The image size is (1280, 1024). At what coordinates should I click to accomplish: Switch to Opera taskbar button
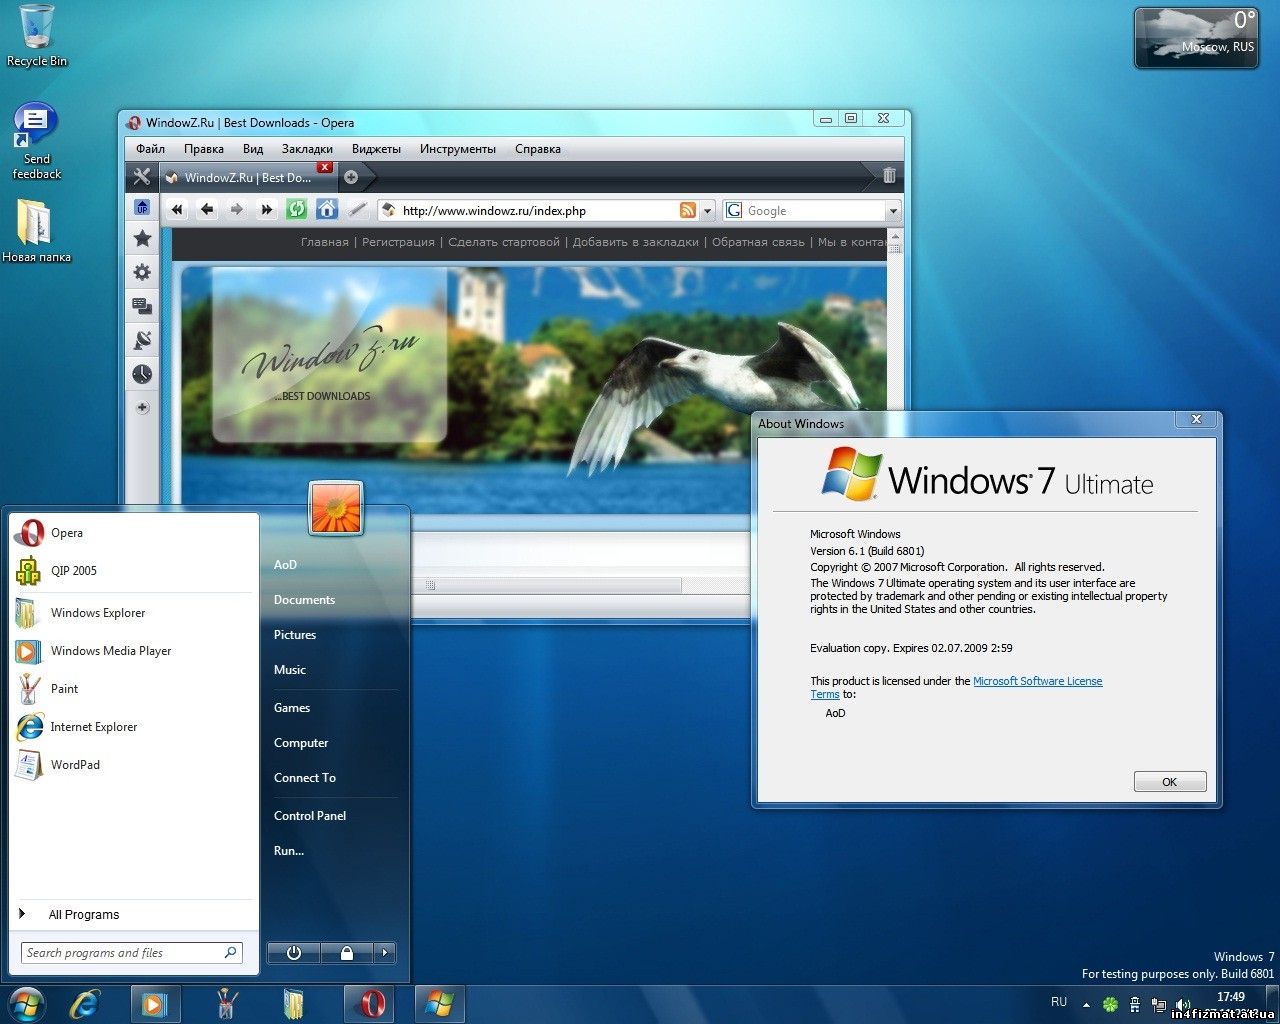[x=369, y=1004]
